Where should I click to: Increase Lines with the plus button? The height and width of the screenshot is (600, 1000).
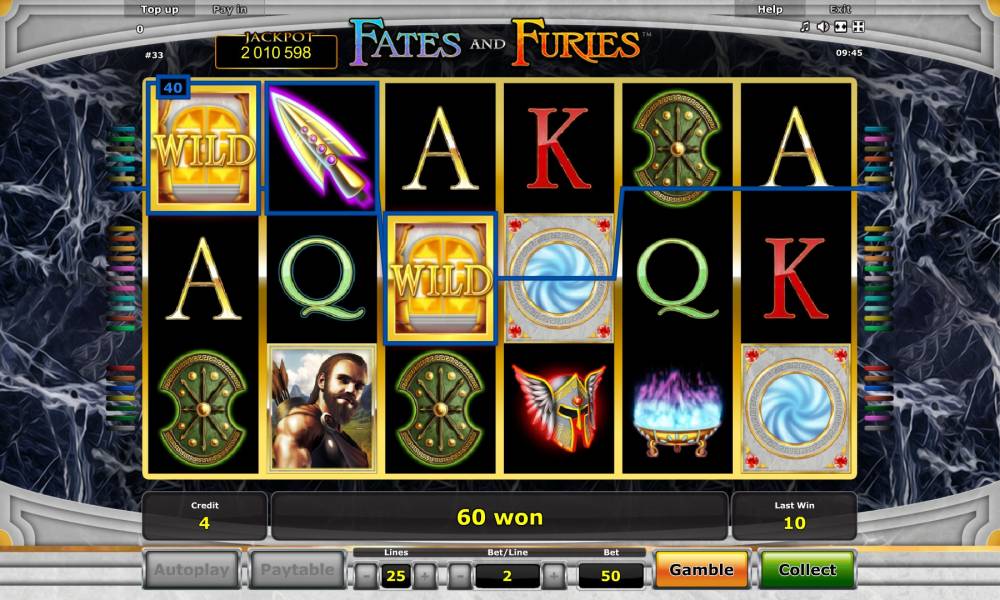pos(425,576)
